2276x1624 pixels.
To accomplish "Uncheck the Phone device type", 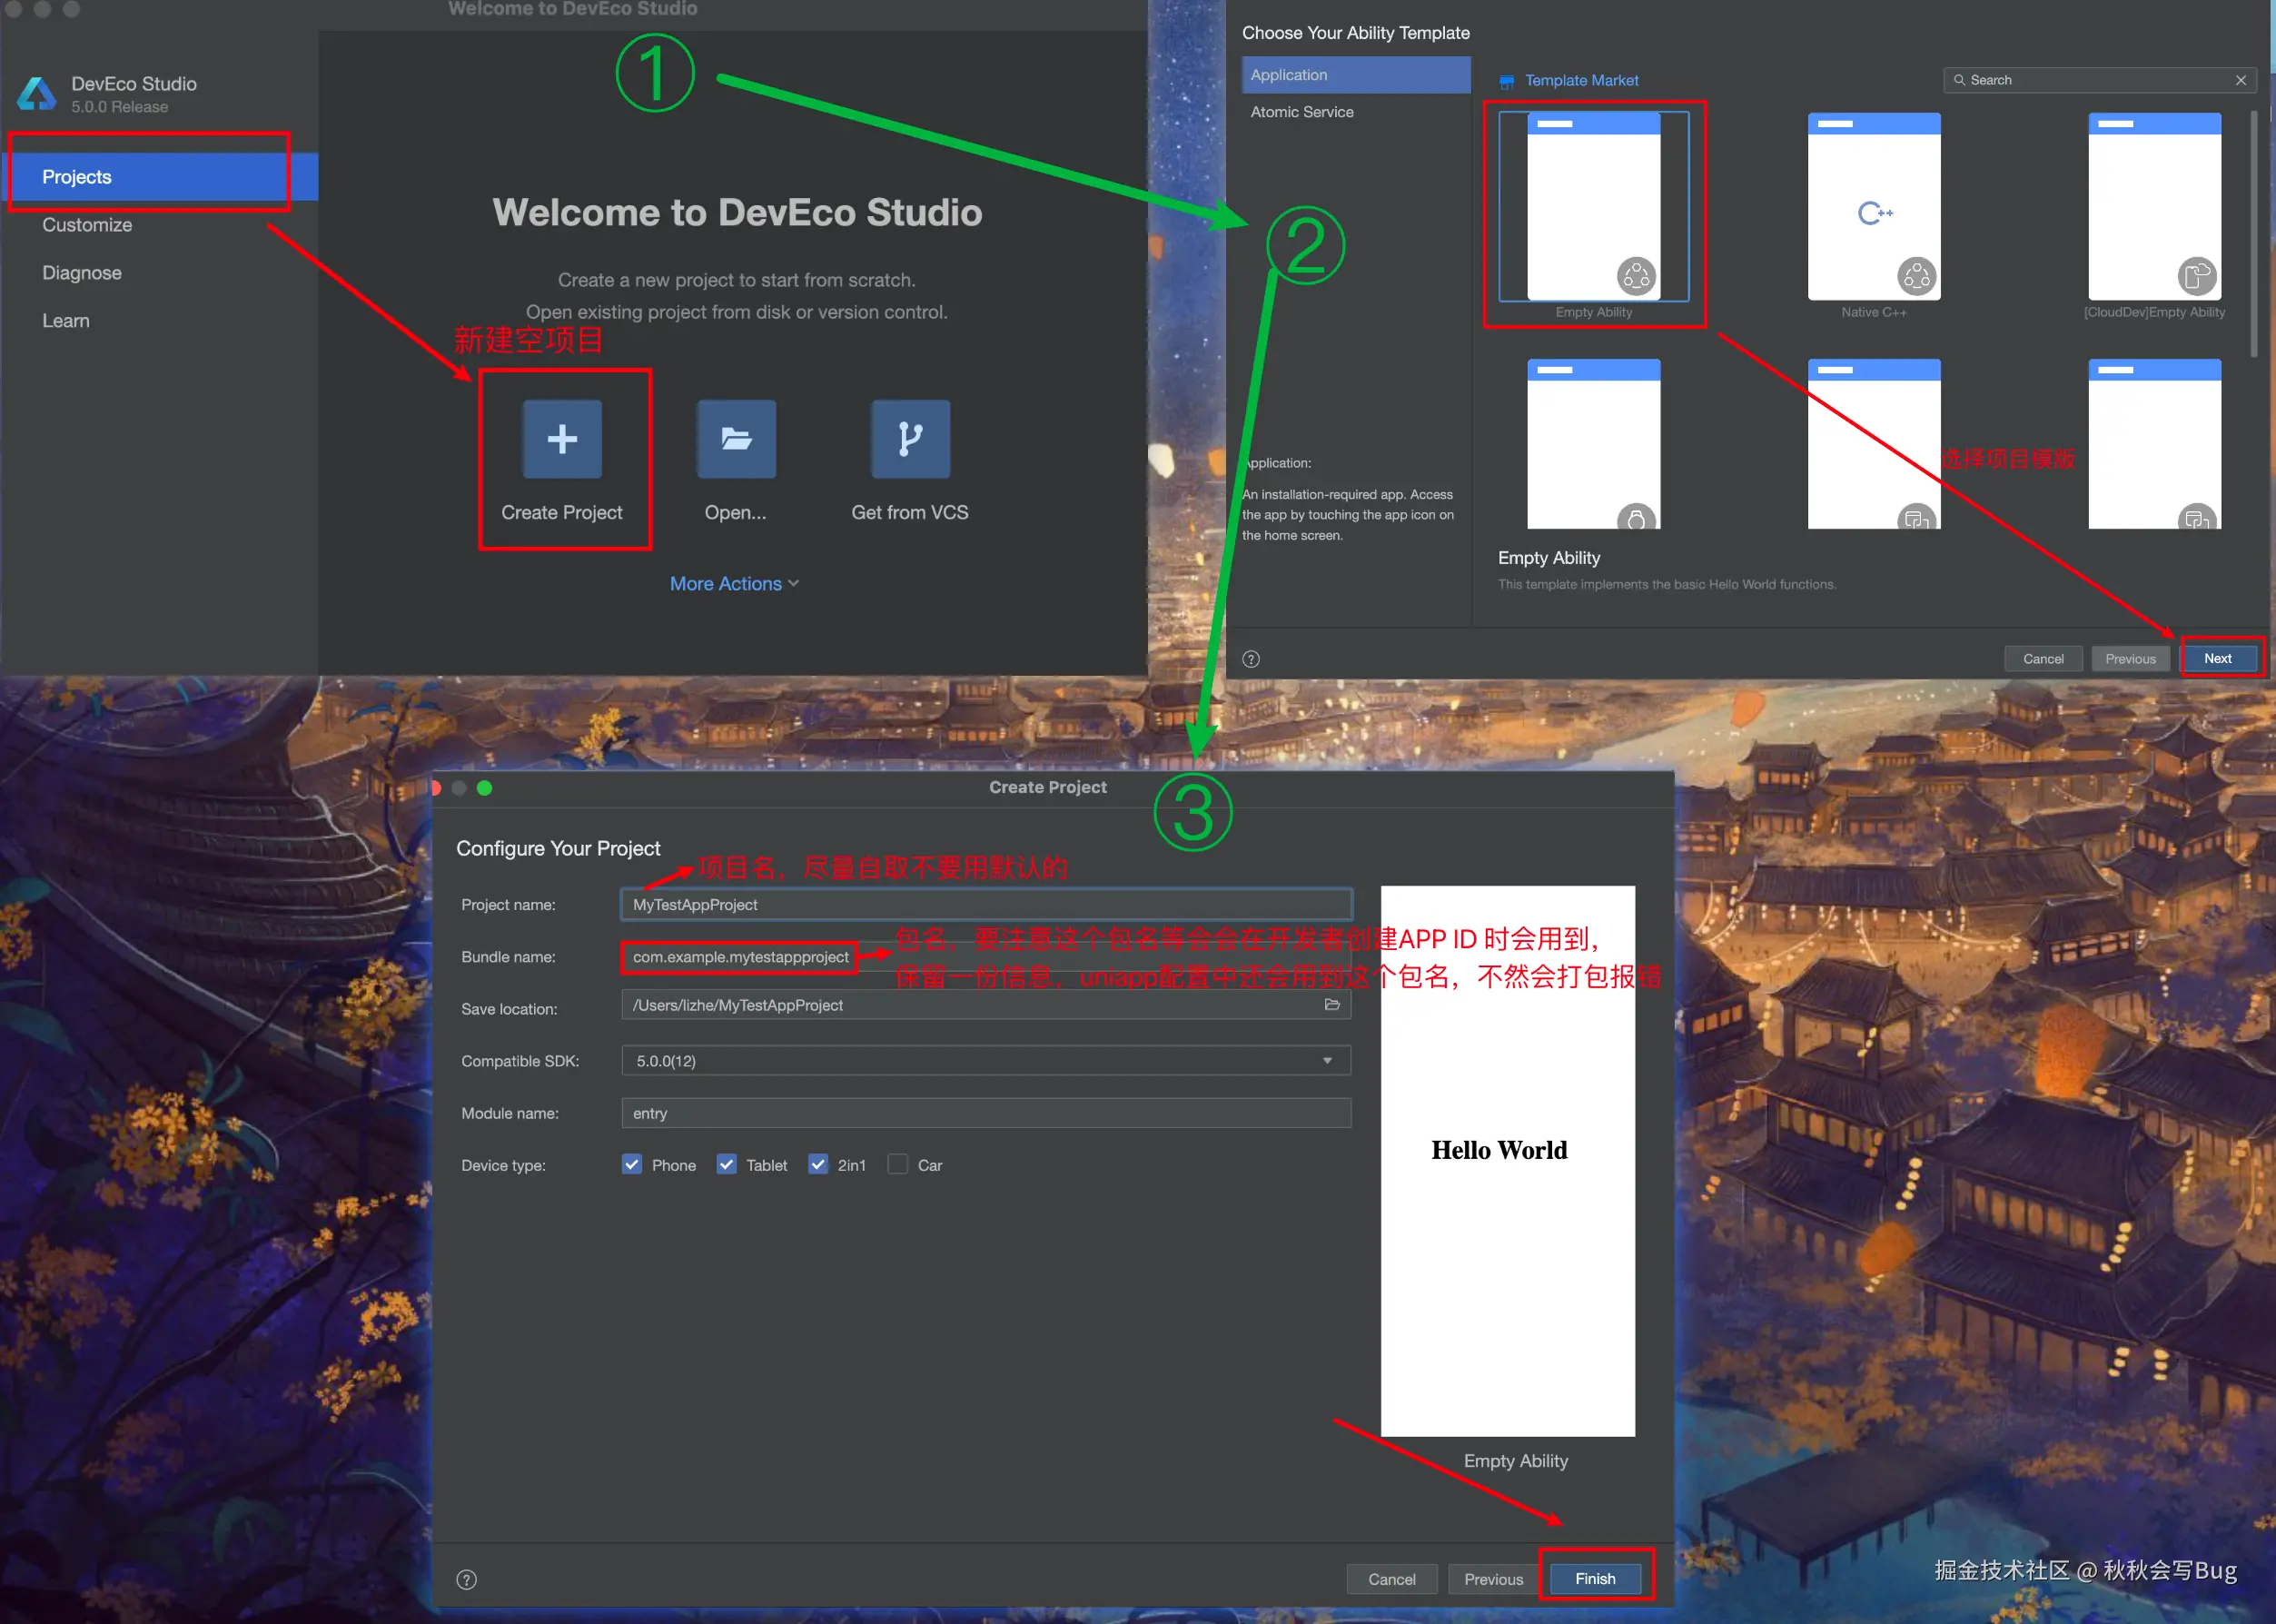I will (631, 1164).
